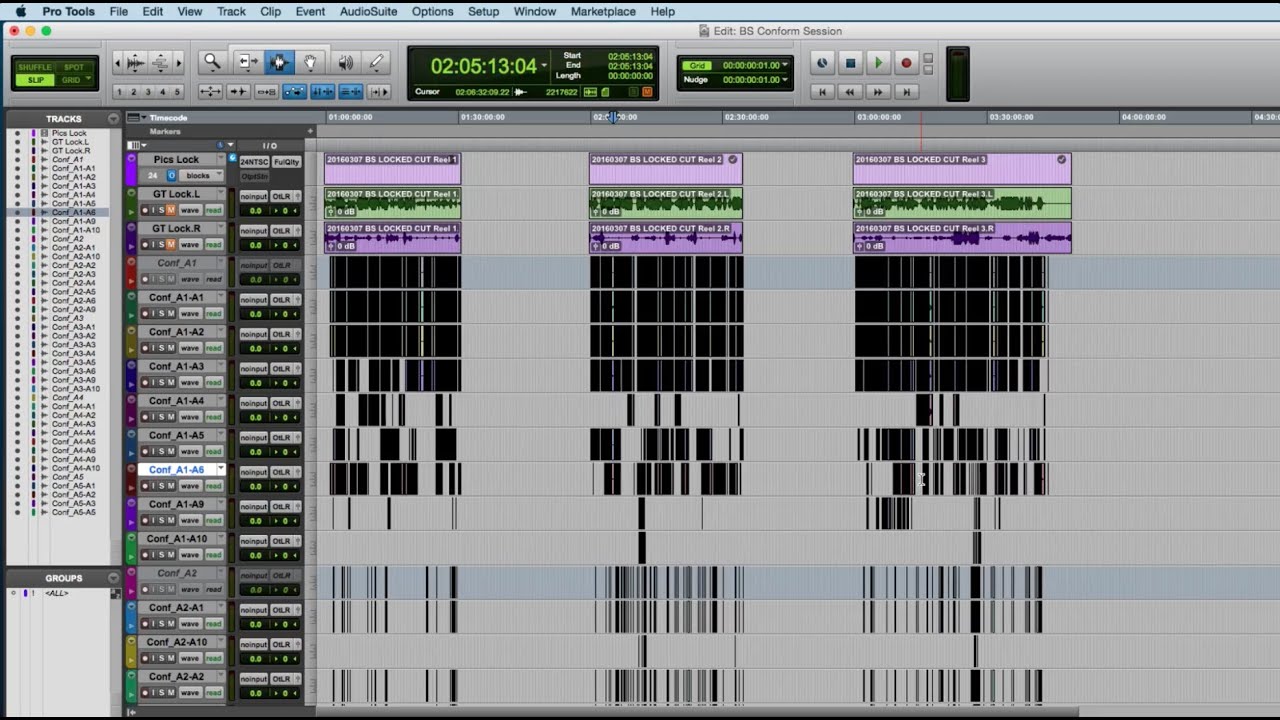This screenshot has height=720, width=1280.
Task: Open Nudge value dropdown
Action: [x=785, y=79]
